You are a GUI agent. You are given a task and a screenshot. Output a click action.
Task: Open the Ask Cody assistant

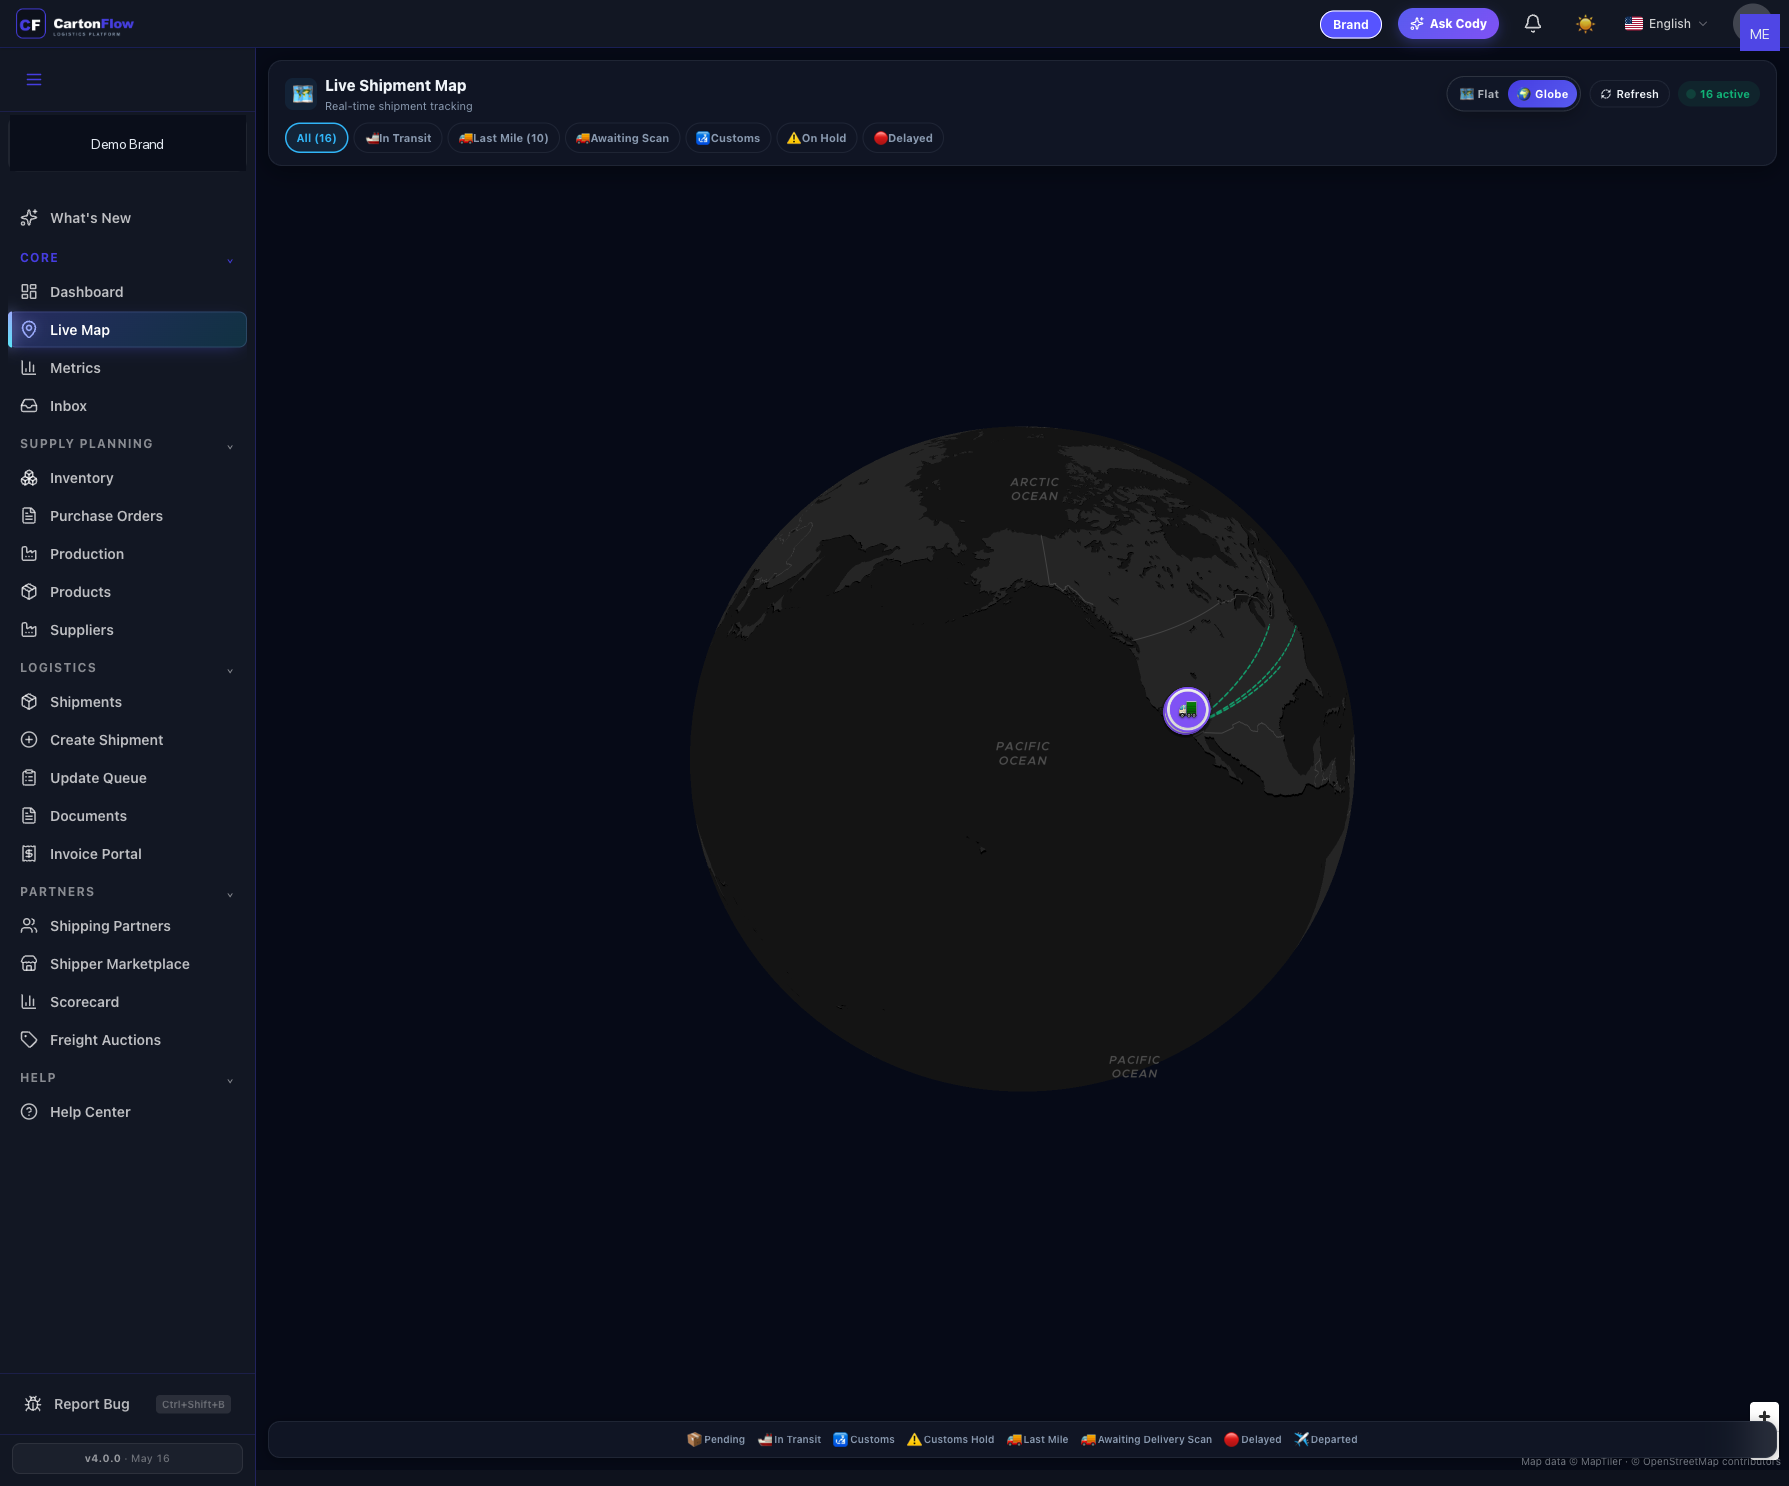[1448, 24]
